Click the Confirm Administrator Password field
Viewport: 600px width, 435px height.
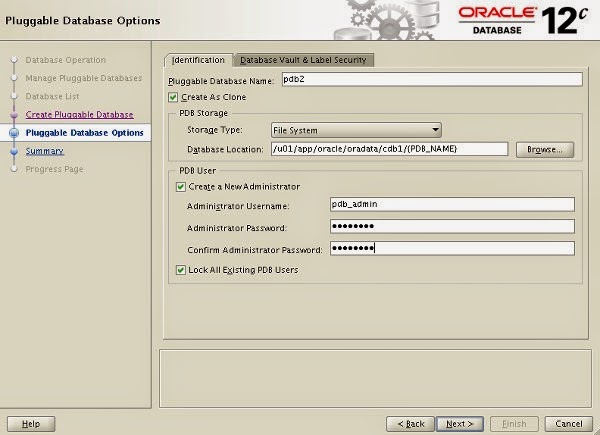point(452,248)
